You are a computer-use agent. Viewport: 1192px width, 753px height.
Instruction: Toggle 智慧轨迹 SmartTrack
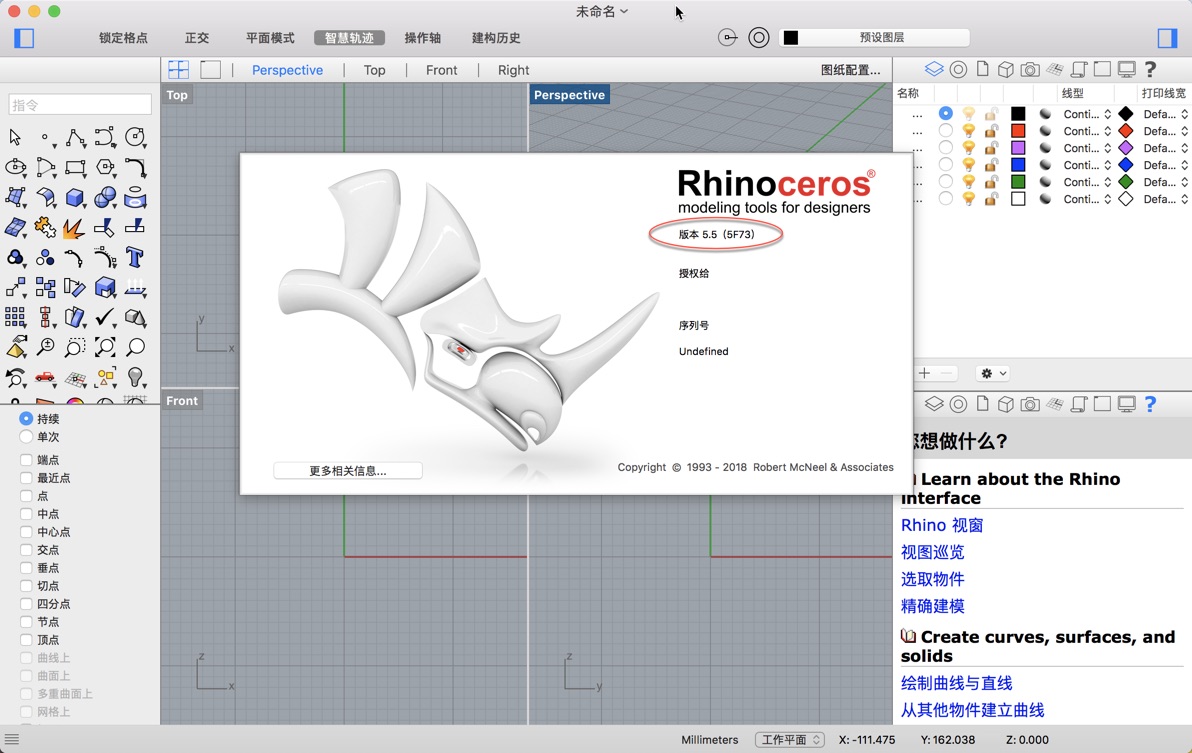coord(349,38)
